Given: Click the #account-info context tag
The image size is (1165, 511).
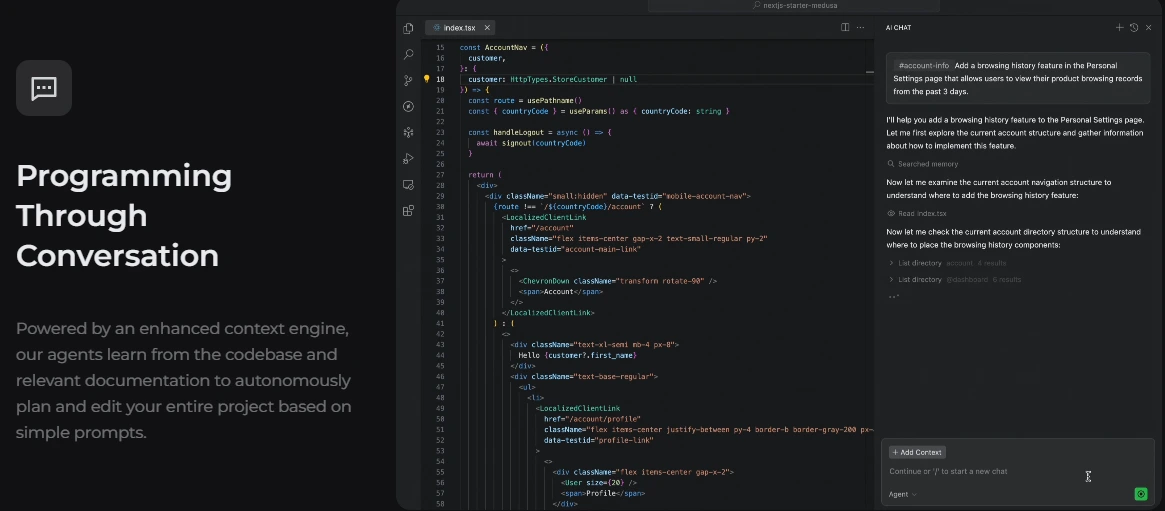Looking at the screenshot, I should (924, 65).
